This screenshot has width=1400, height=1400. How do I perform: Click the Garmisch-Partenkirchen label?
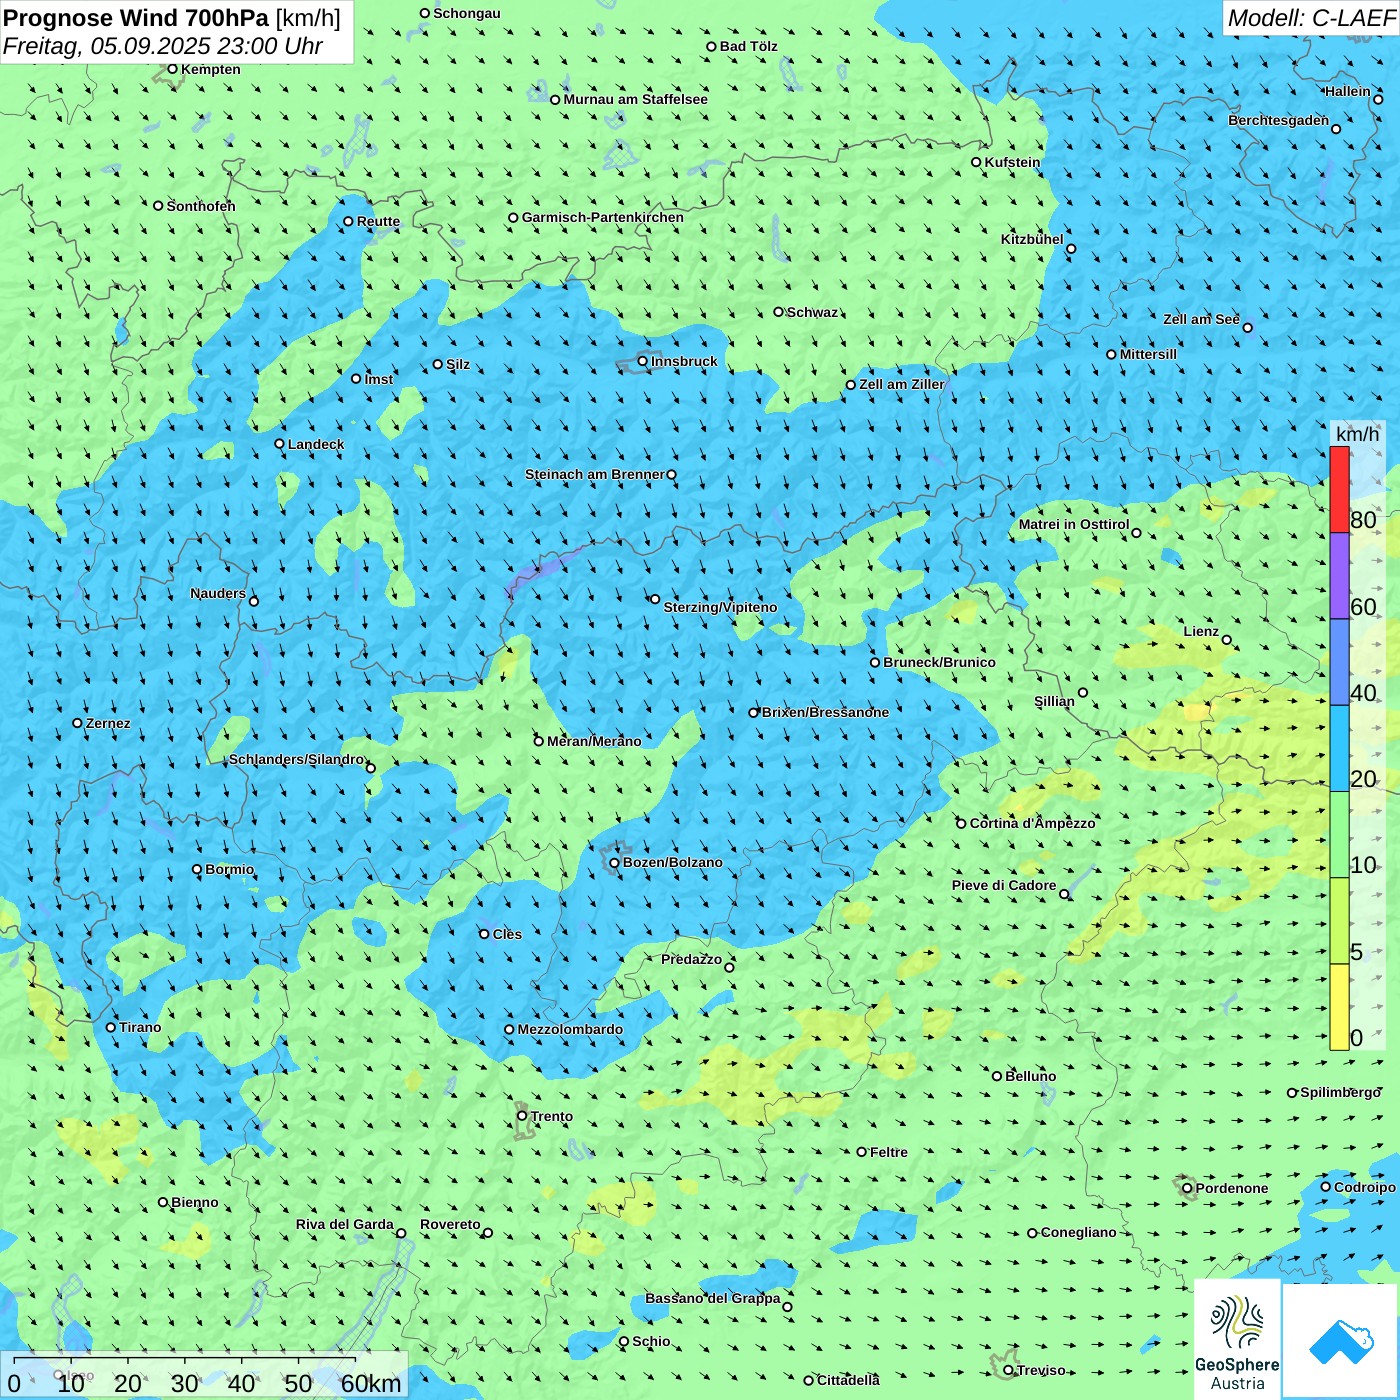coord(603,218)
